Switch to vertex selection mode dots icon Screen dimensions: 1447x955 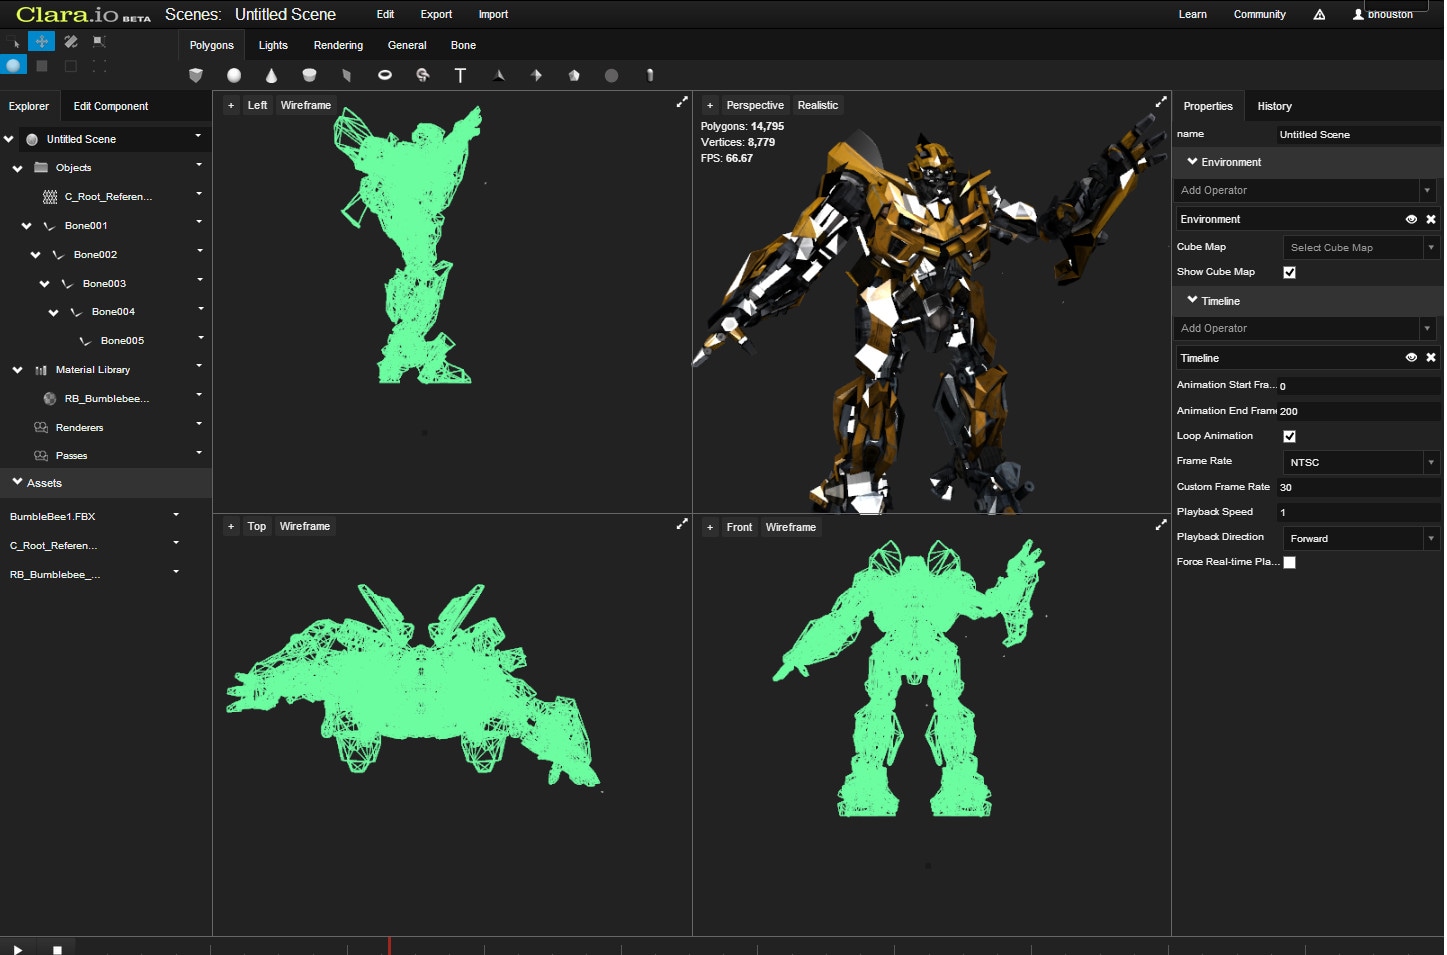[x=99, y=66]
